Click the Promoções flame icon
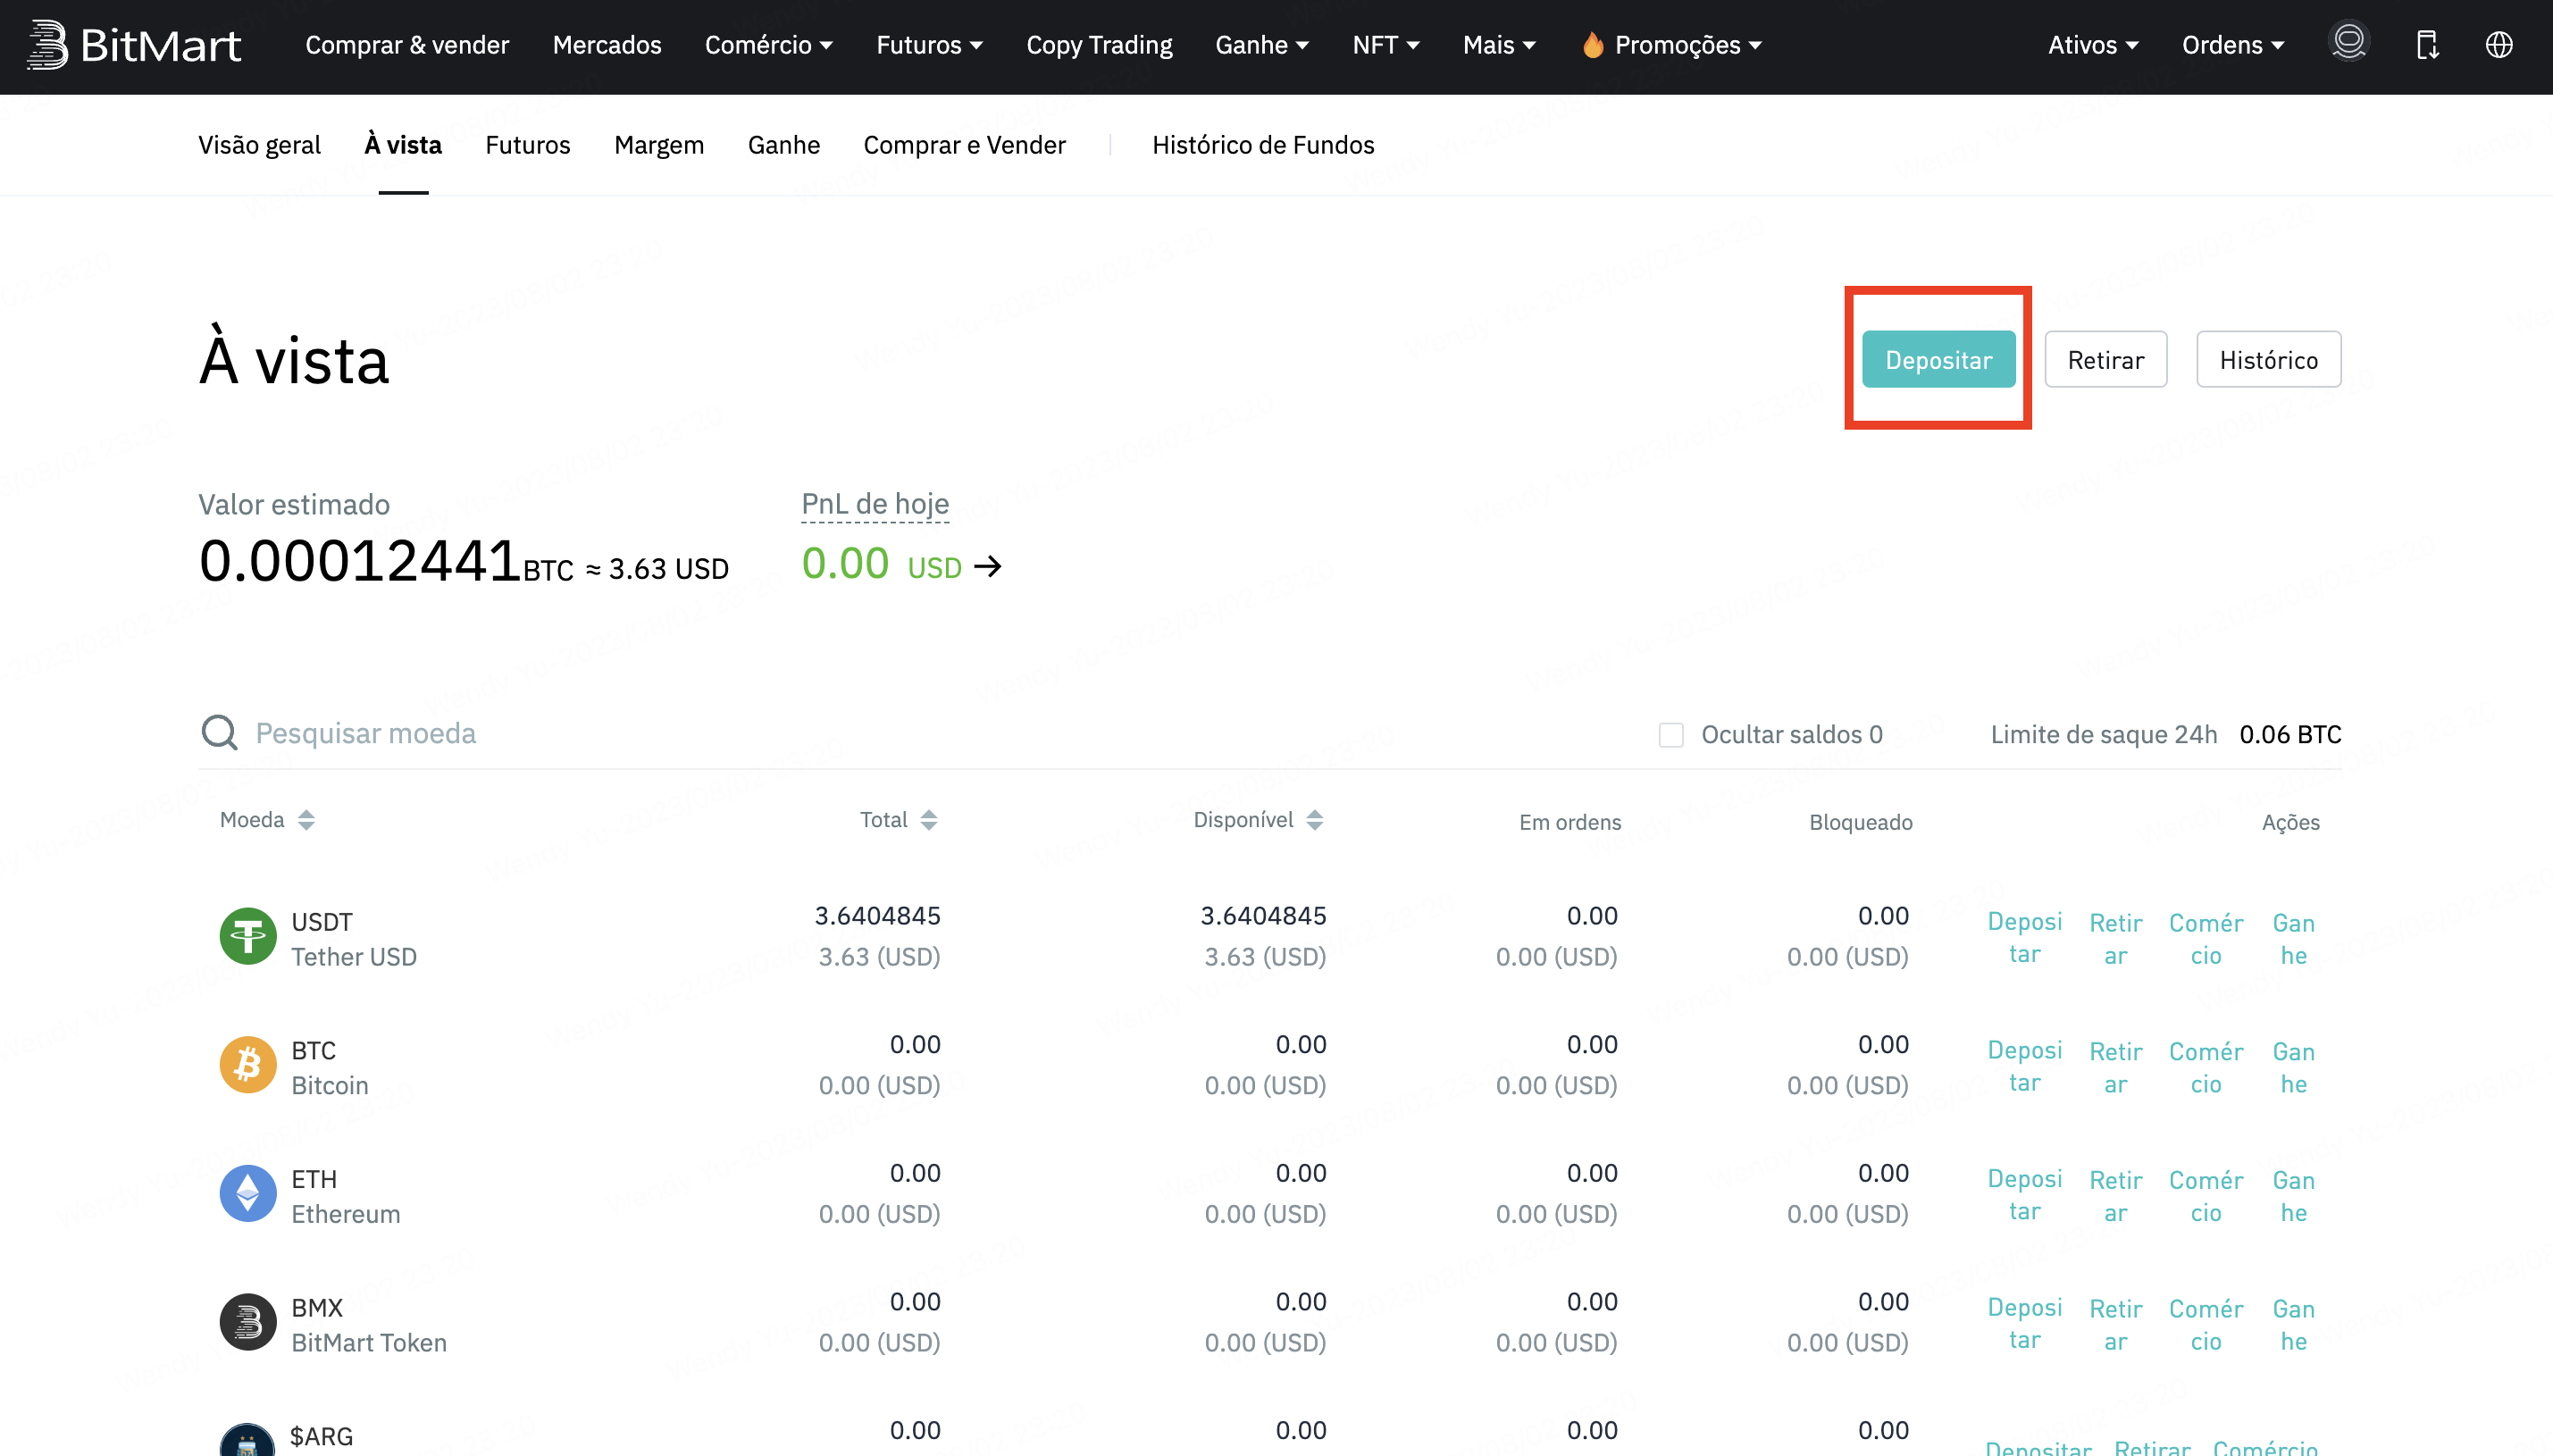The width and height of the screenshot is (2553, 1456). tap(1593, 44)
